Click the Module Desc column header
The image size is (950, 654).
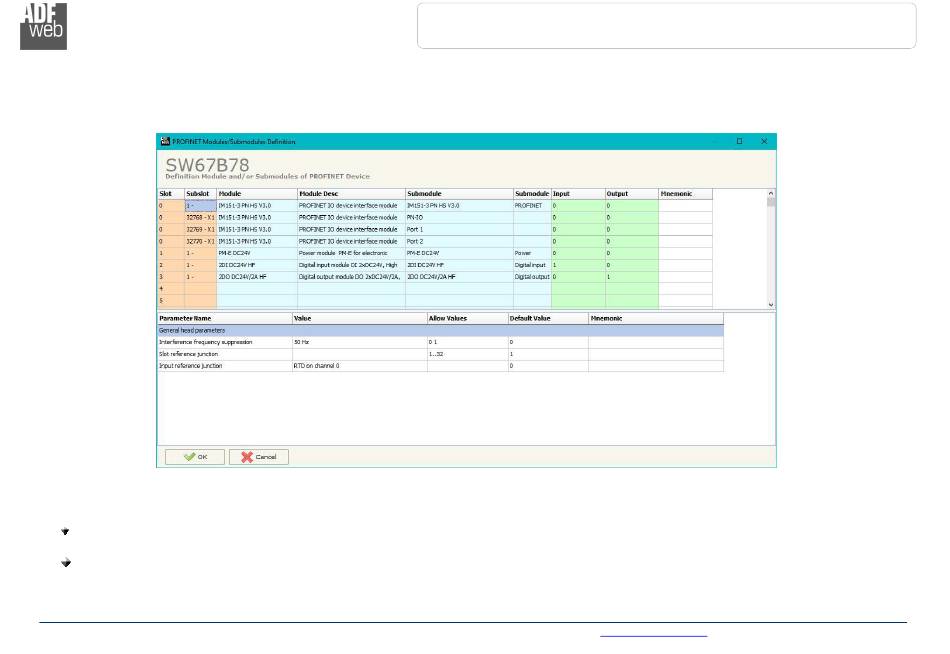click(x=351, y=194)
